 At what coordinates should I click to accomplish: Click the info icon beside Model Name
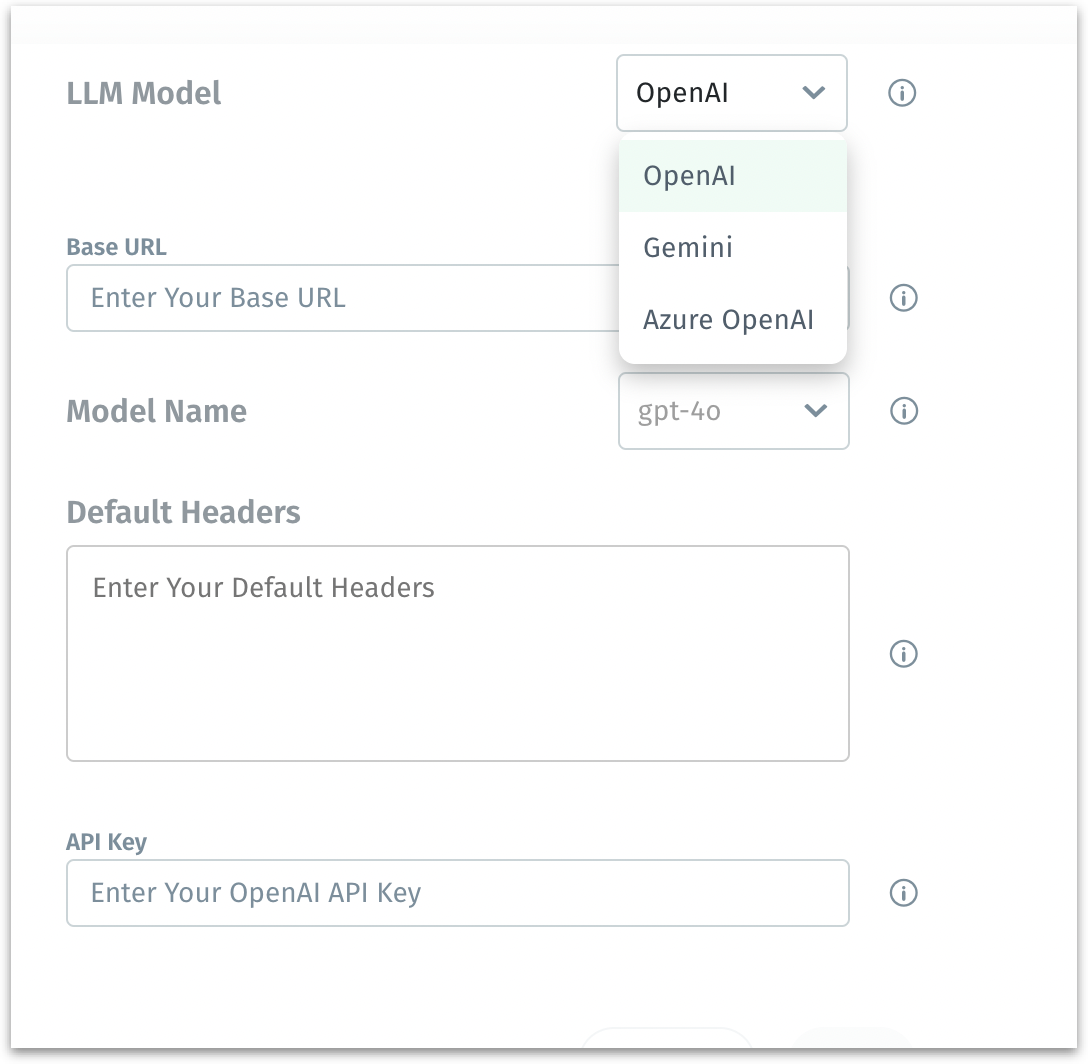pos(903,411)
